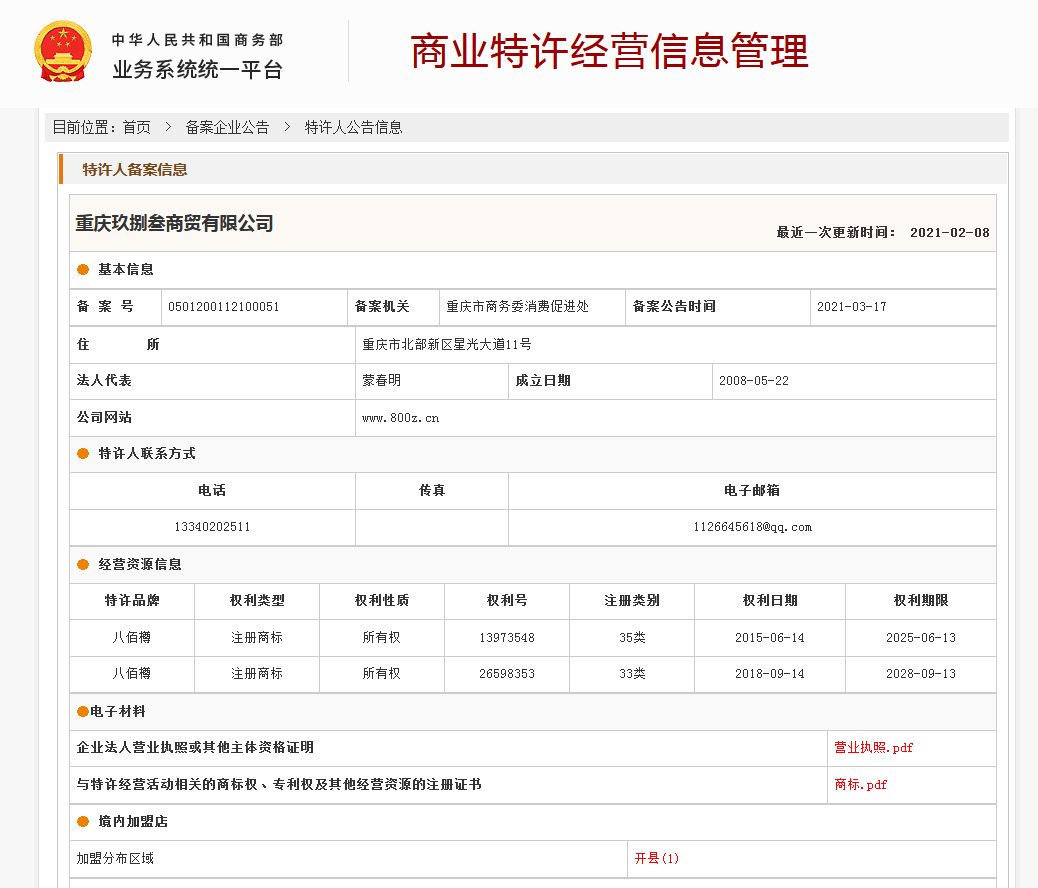Click company name 重庆玖捌叁商贸有限公司
The image size is (1038, 888).
tap(174, 223)
